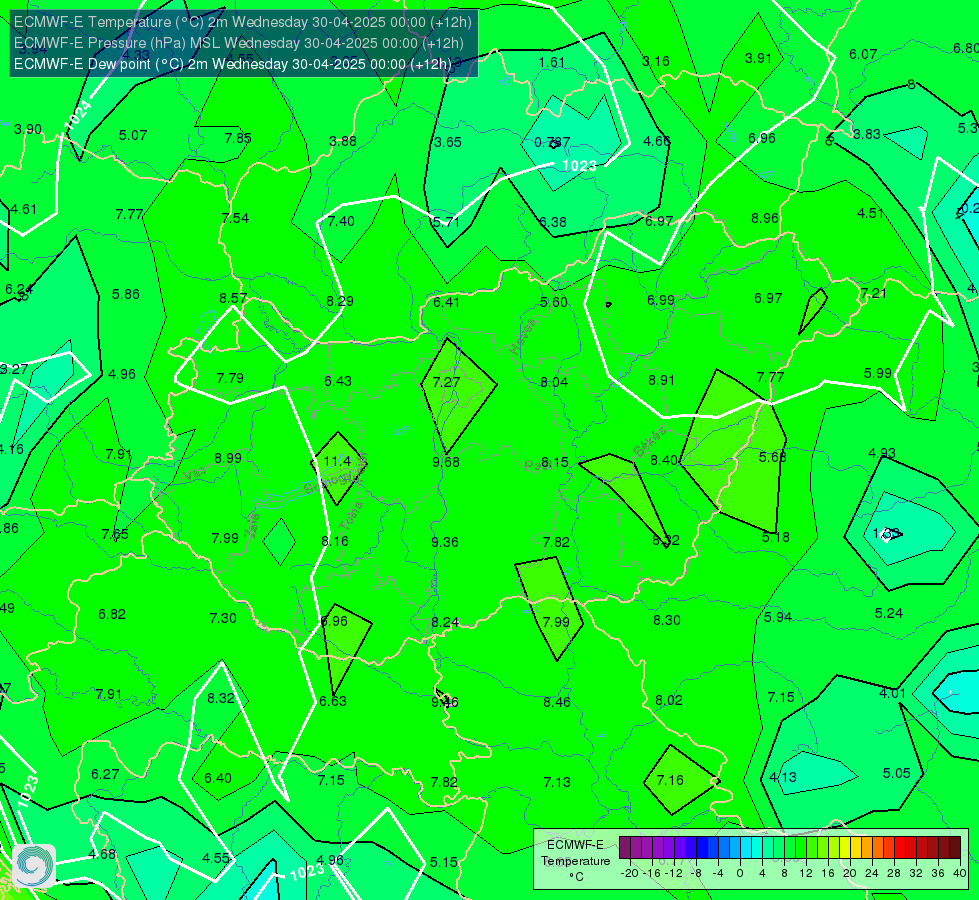This screenshot has height=900, width=979.
Task: Click the 8.30 temperature value
Action: [667, 620]
